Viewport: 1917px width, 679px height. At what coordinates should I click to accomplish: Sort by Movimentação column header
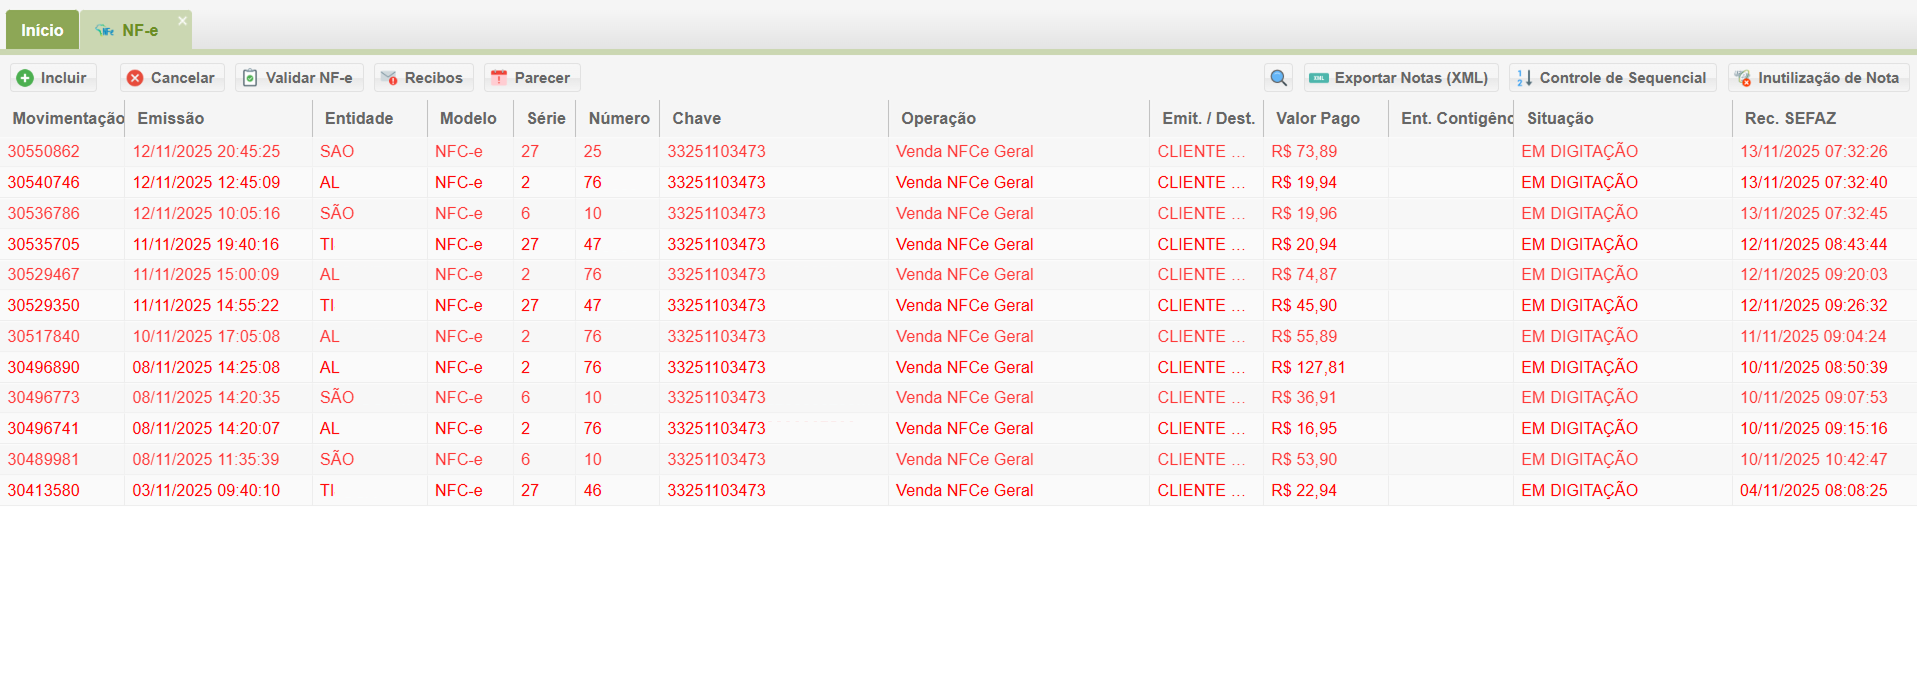pos(66,118)
